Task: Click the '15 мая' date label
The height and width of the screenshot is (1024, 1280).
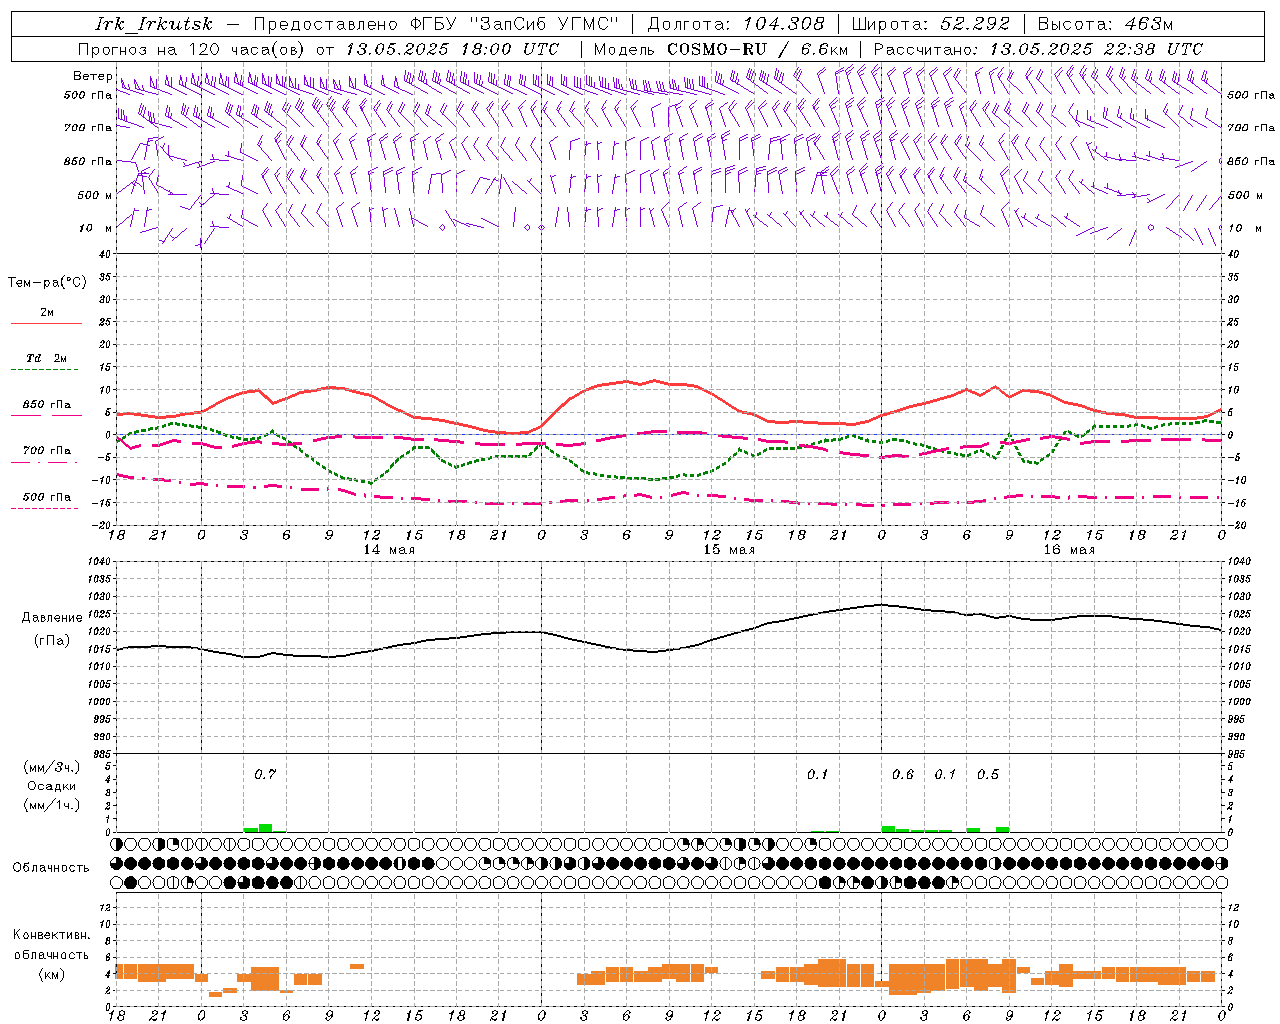Action: pos(729,550)
